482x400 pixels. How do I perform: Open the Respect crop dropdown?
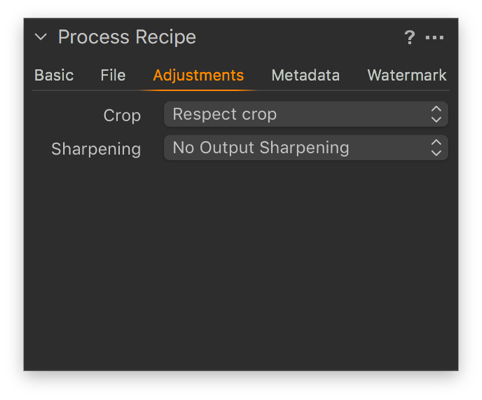(306, 114)
